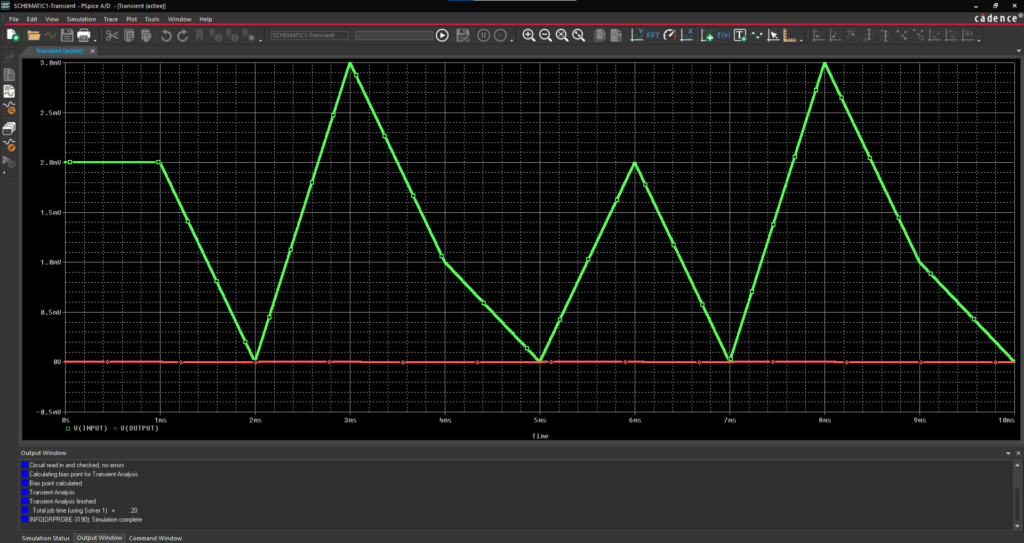Open the File menu

pyautogui.click(x=13, y=19)
